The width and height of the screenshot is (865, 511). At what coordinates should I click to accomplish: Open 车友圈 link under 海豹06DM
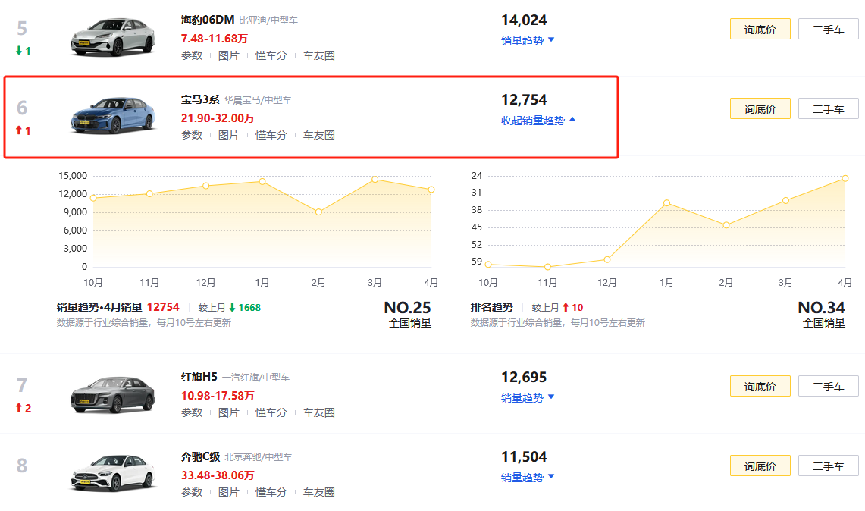(x=319, y=55)
